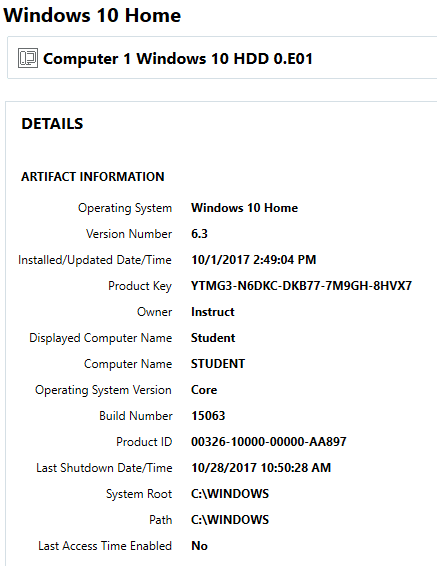
Task: Click the ARTIFACT INFORMATION section header
Action: (x=93, y=177)
